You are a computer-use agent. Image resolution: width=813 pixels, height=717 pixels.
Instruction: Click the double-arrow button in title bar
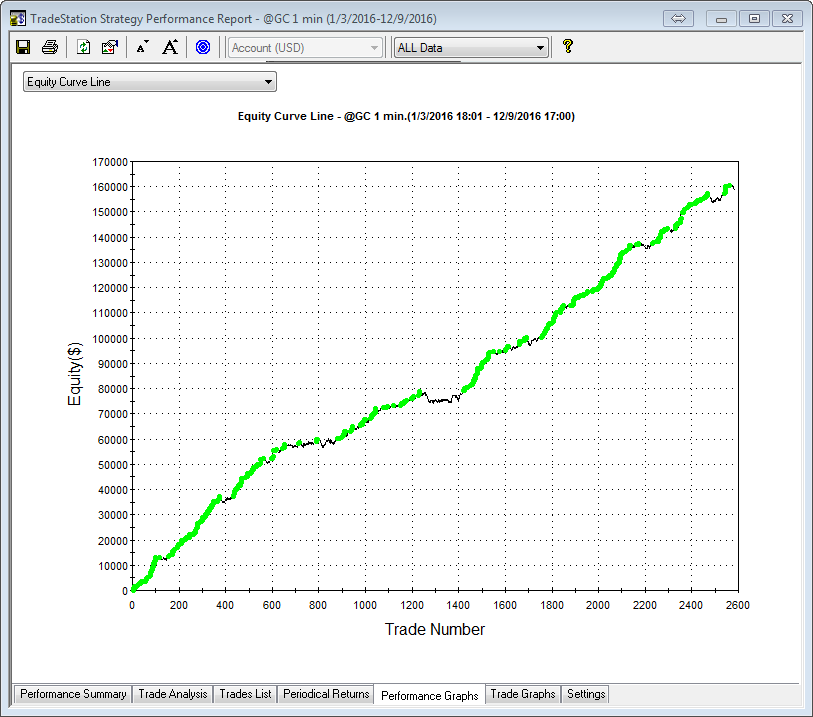tap(679, 19)
